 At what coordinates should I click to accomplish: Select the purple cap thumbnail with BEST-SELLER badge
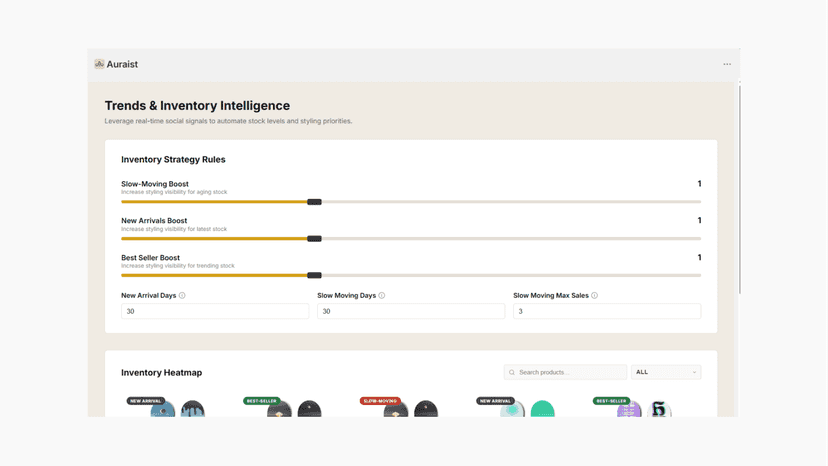click(629, 410)
